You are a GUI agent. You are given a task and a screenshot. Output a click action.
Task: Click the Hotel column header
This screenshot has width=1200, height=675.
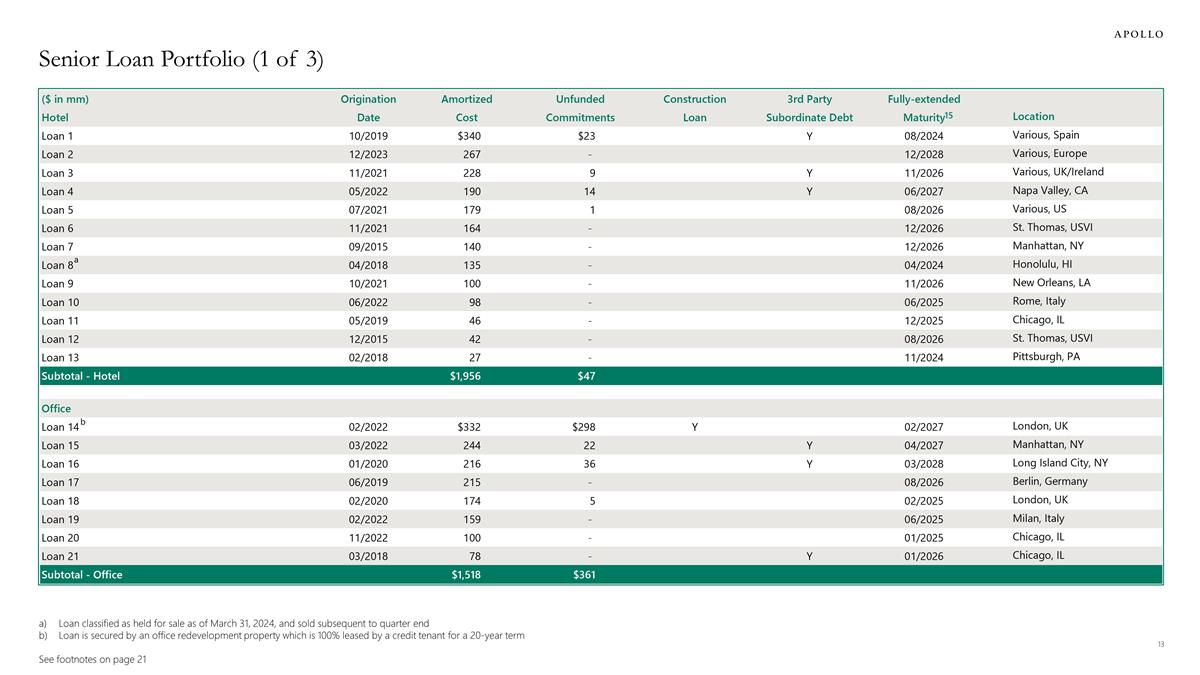point(54,117)
